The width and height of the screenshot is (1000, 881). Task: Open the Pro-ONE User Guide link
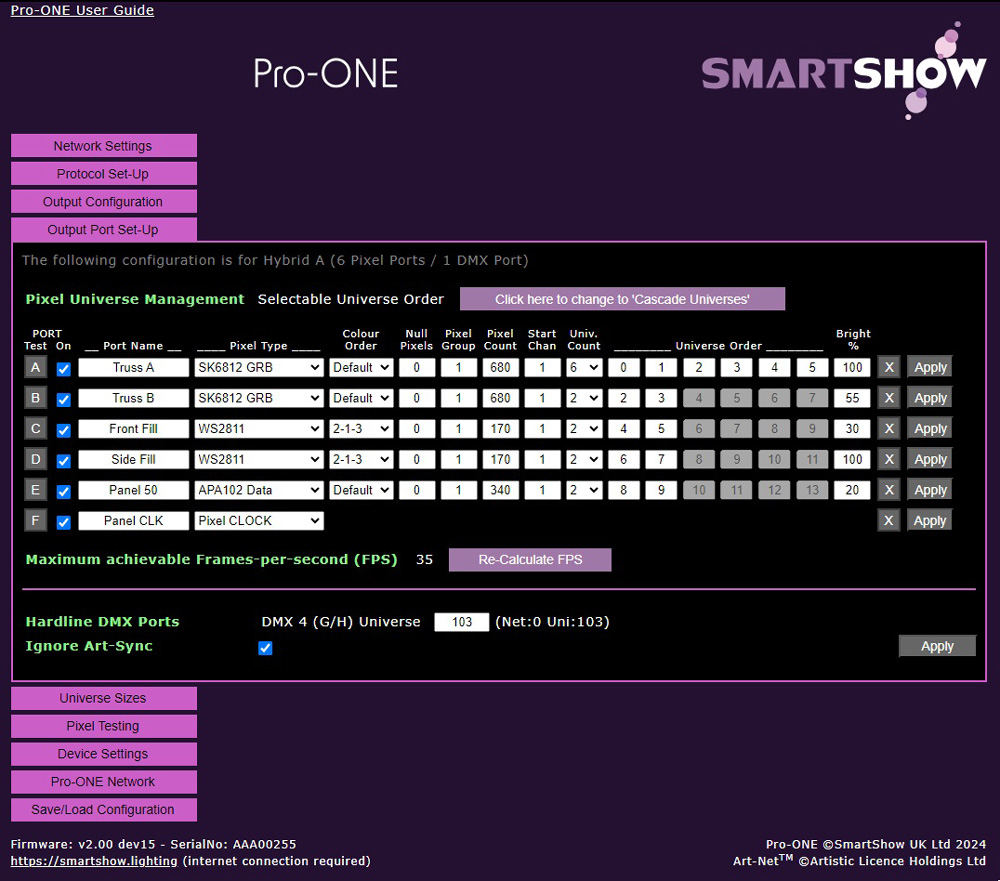[82, 11]
